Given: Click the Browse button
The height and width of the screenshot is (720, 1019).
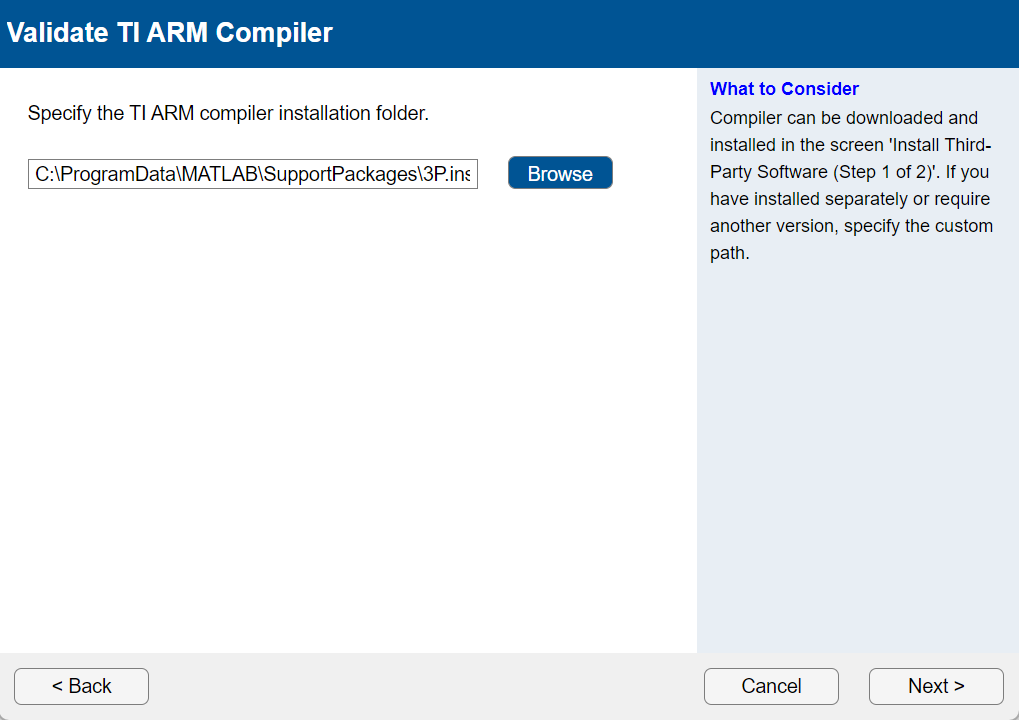Looking at the screenshot, I should click(x=560, y=173).
